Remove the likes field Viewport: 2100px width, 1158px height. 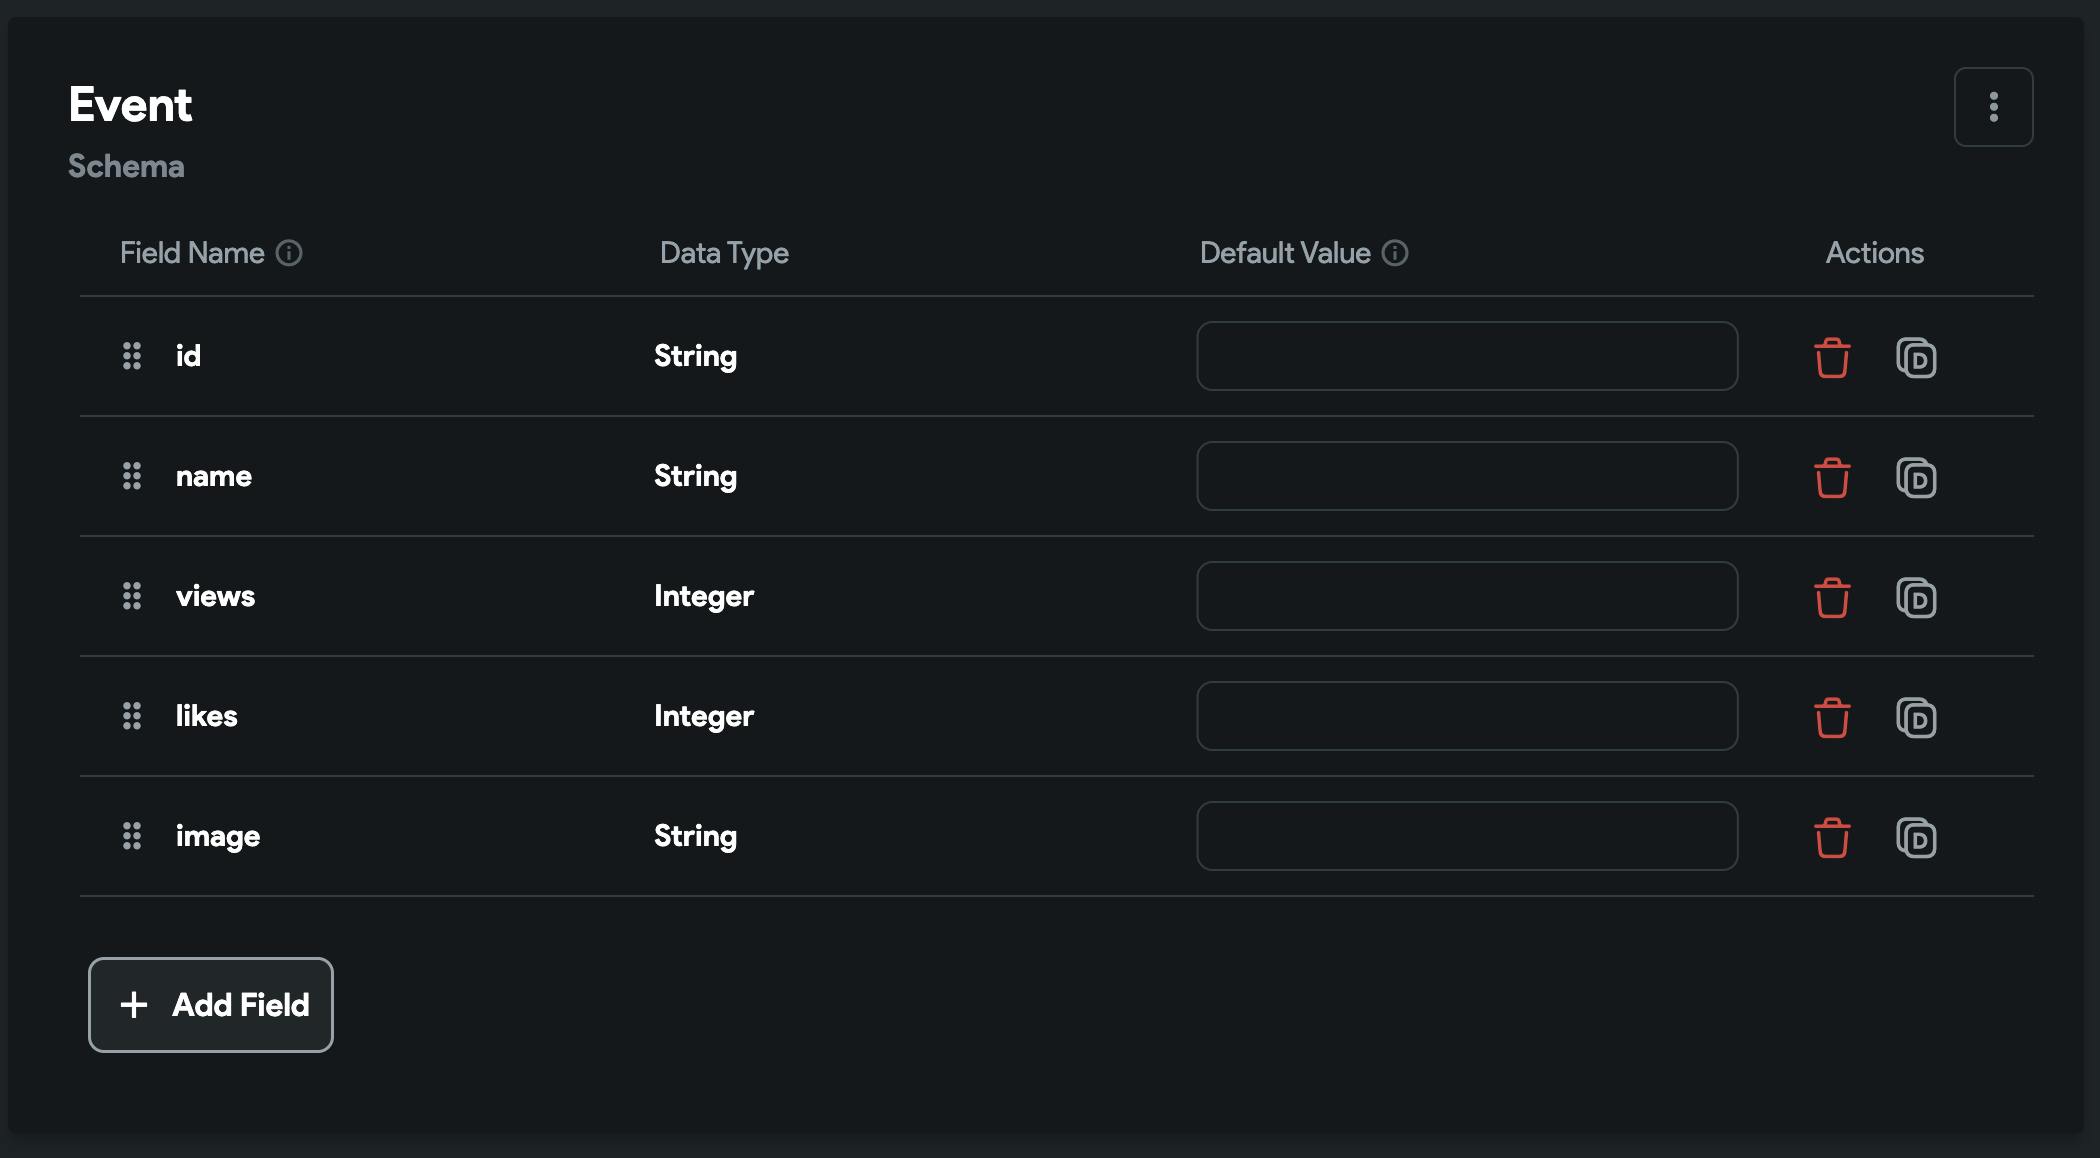(x=1832, y=718)
